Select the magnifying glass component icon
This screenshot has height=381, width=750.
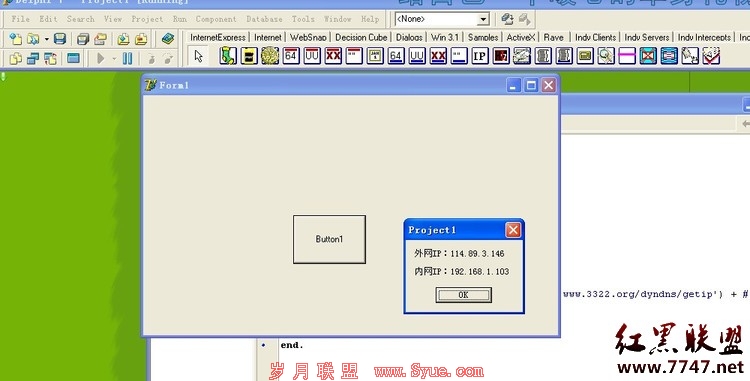[606, 56]
